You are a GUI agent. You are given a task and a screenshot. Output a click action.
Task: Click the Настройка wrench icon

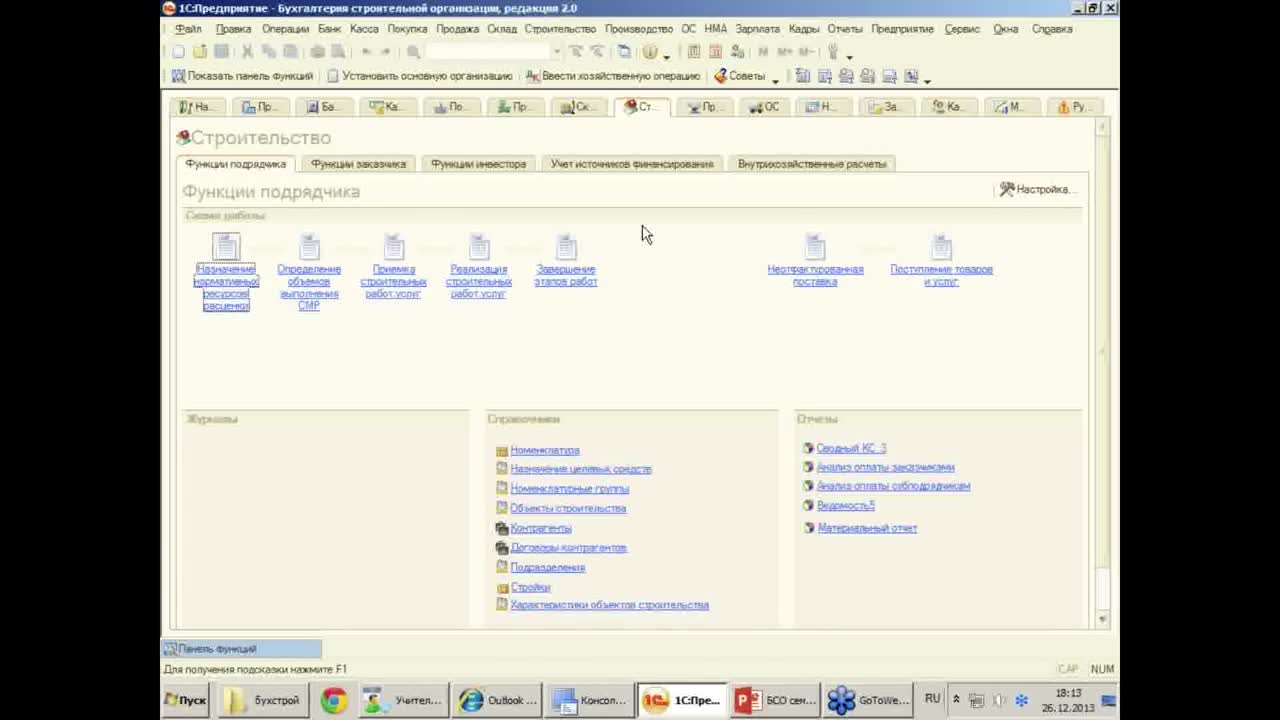pyautogui.click(x=1007, y=189)
